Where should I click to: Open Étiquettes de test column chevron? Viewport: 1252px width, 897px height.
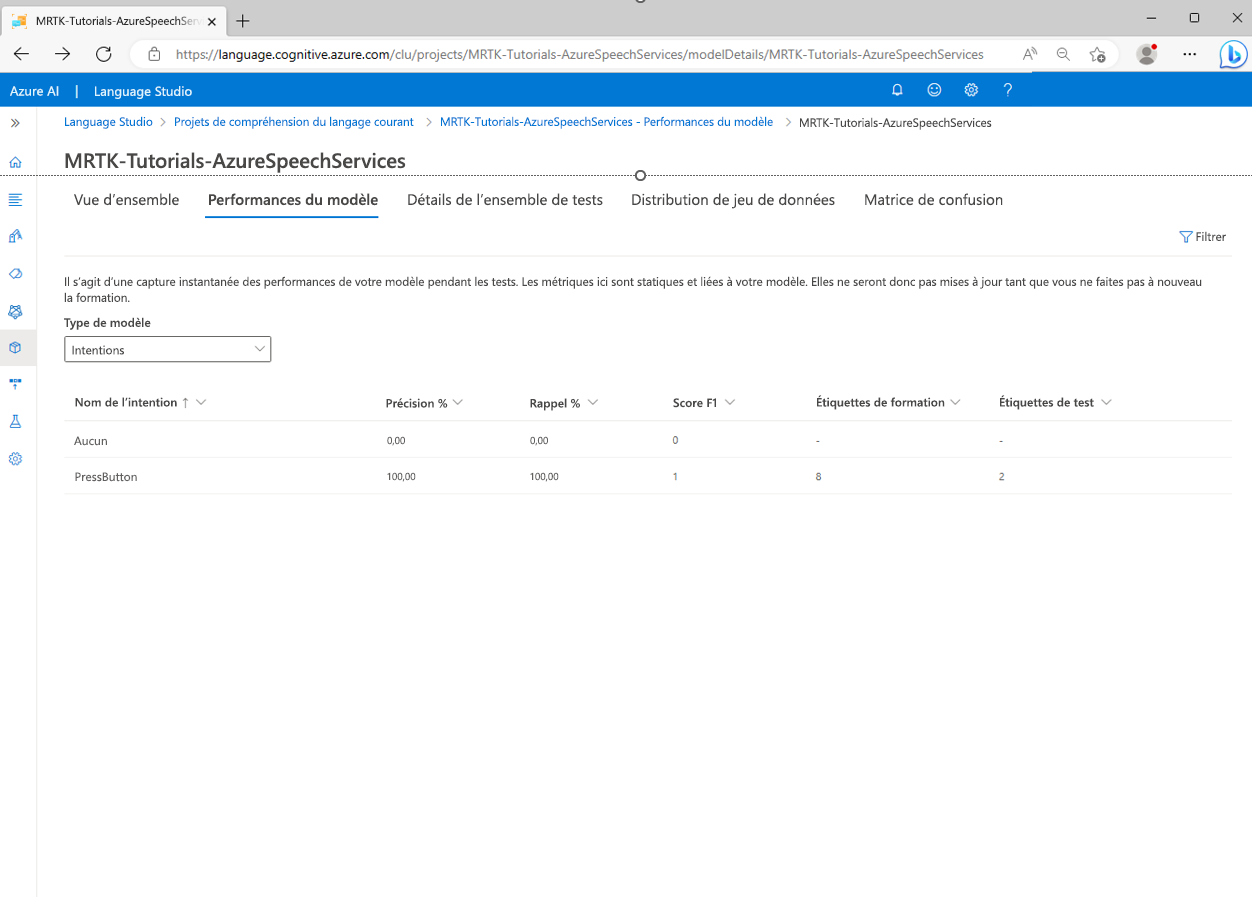tap(1106, 402)
